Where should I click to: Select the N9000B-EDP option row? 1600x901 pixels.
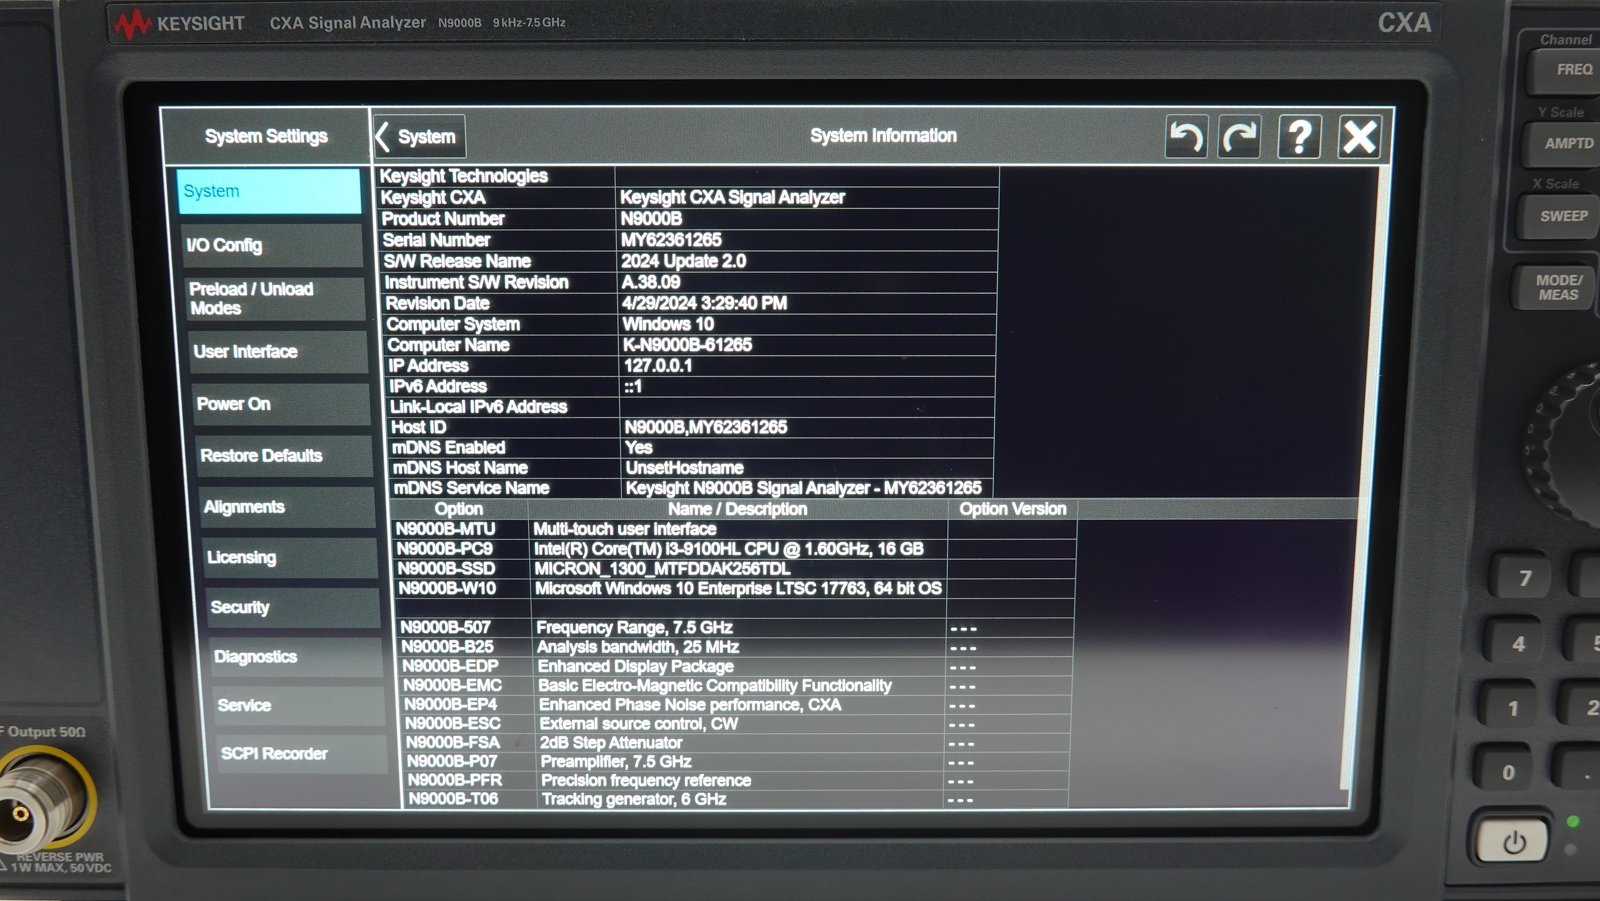coord(736,666)
